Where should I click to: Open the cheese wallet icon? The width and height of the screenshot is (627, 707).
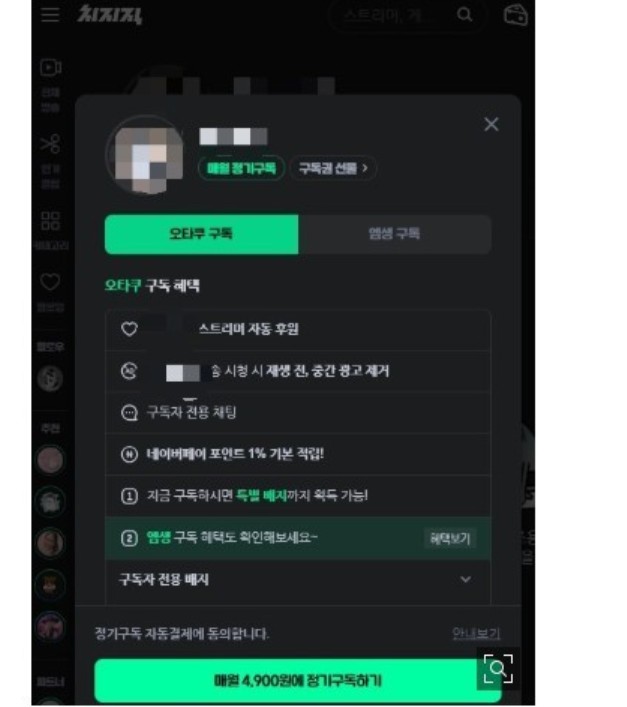[515, 15]
